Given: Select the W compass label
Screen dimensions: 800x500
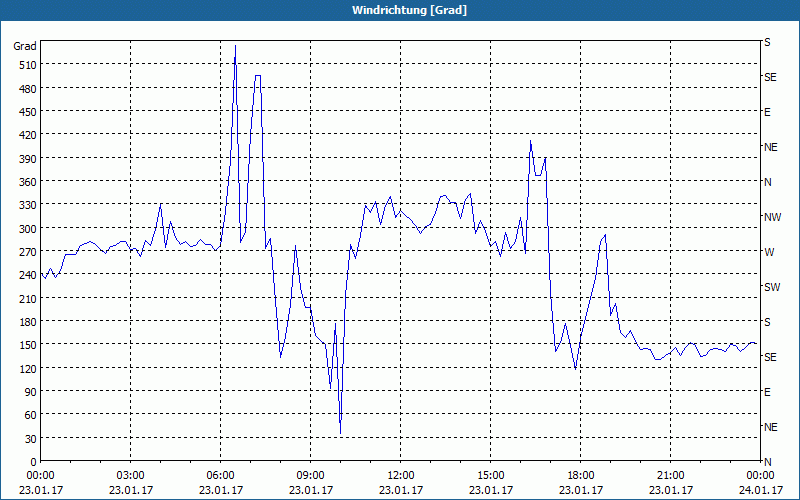Looking at the screenshot, I should pos(768,252).
